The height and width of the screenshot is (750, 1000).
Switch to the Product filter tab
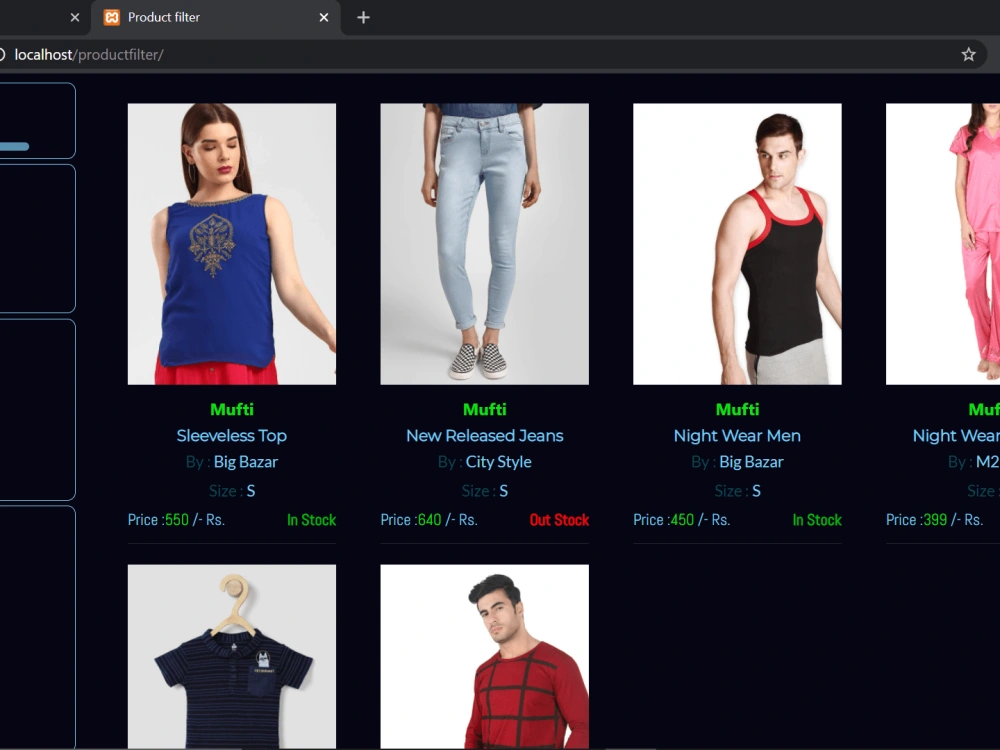click(216, 18)
